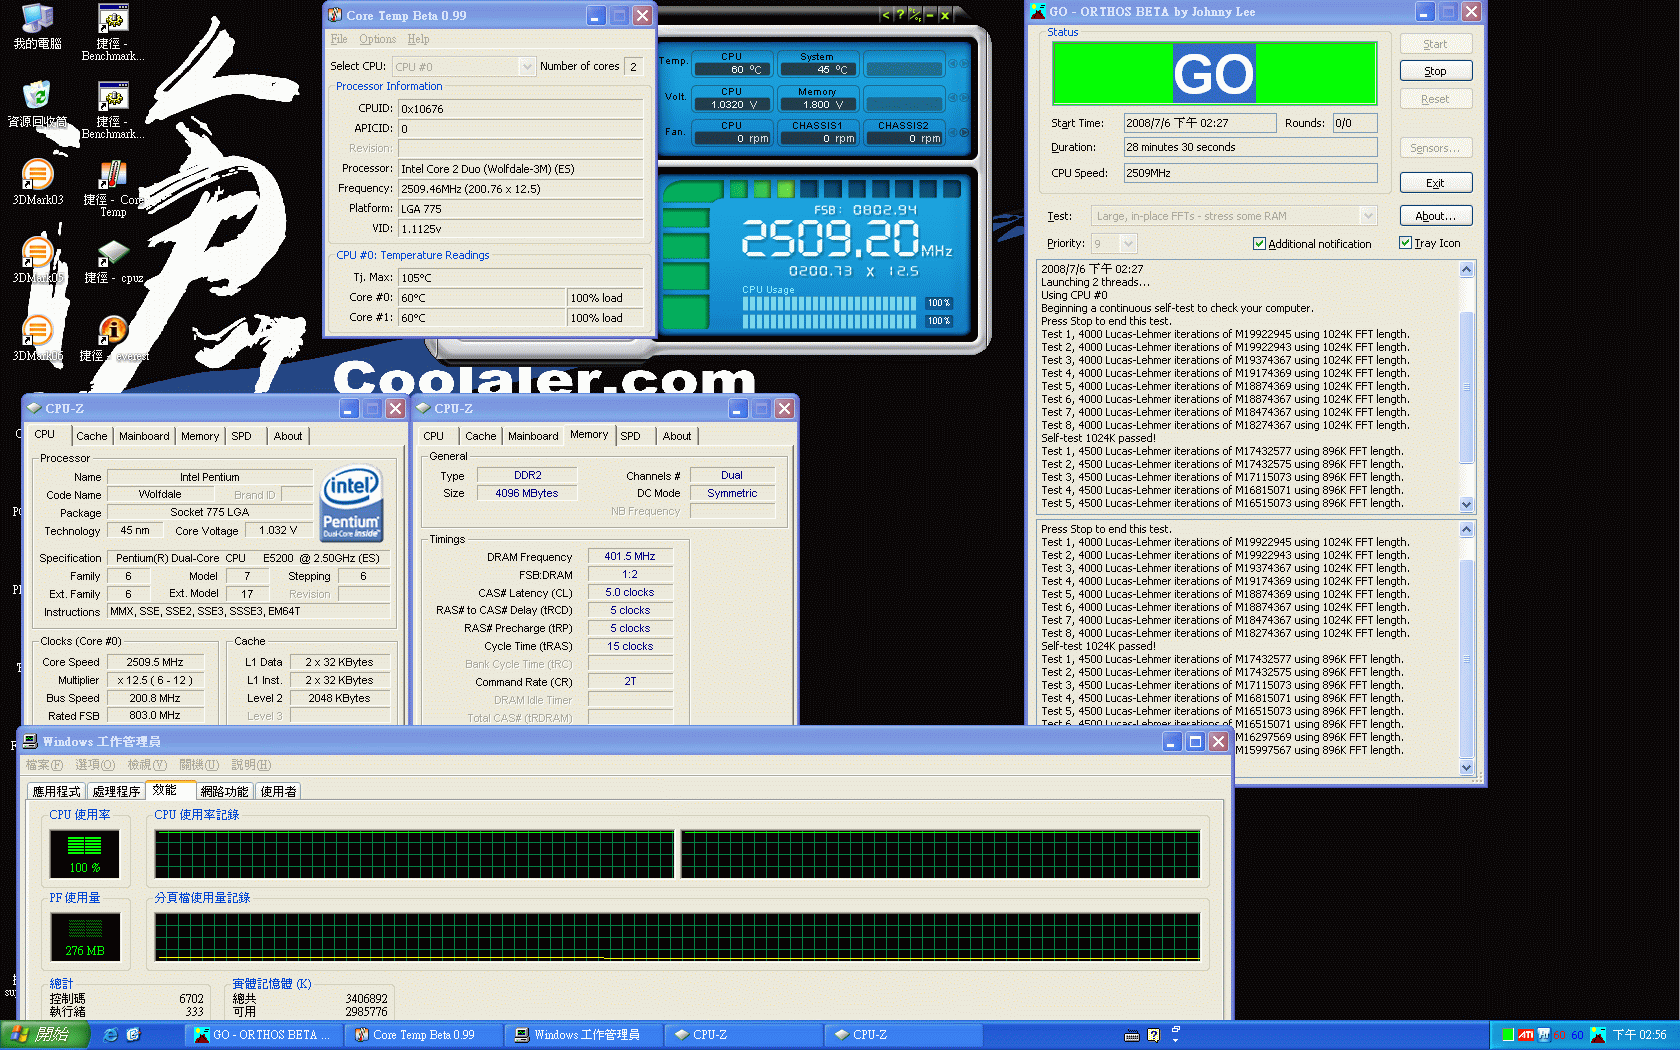This screenshot has height=1050, width=1680.
Task: Open About tab in the CPU-Z Memory window
Action: [677, 436]
